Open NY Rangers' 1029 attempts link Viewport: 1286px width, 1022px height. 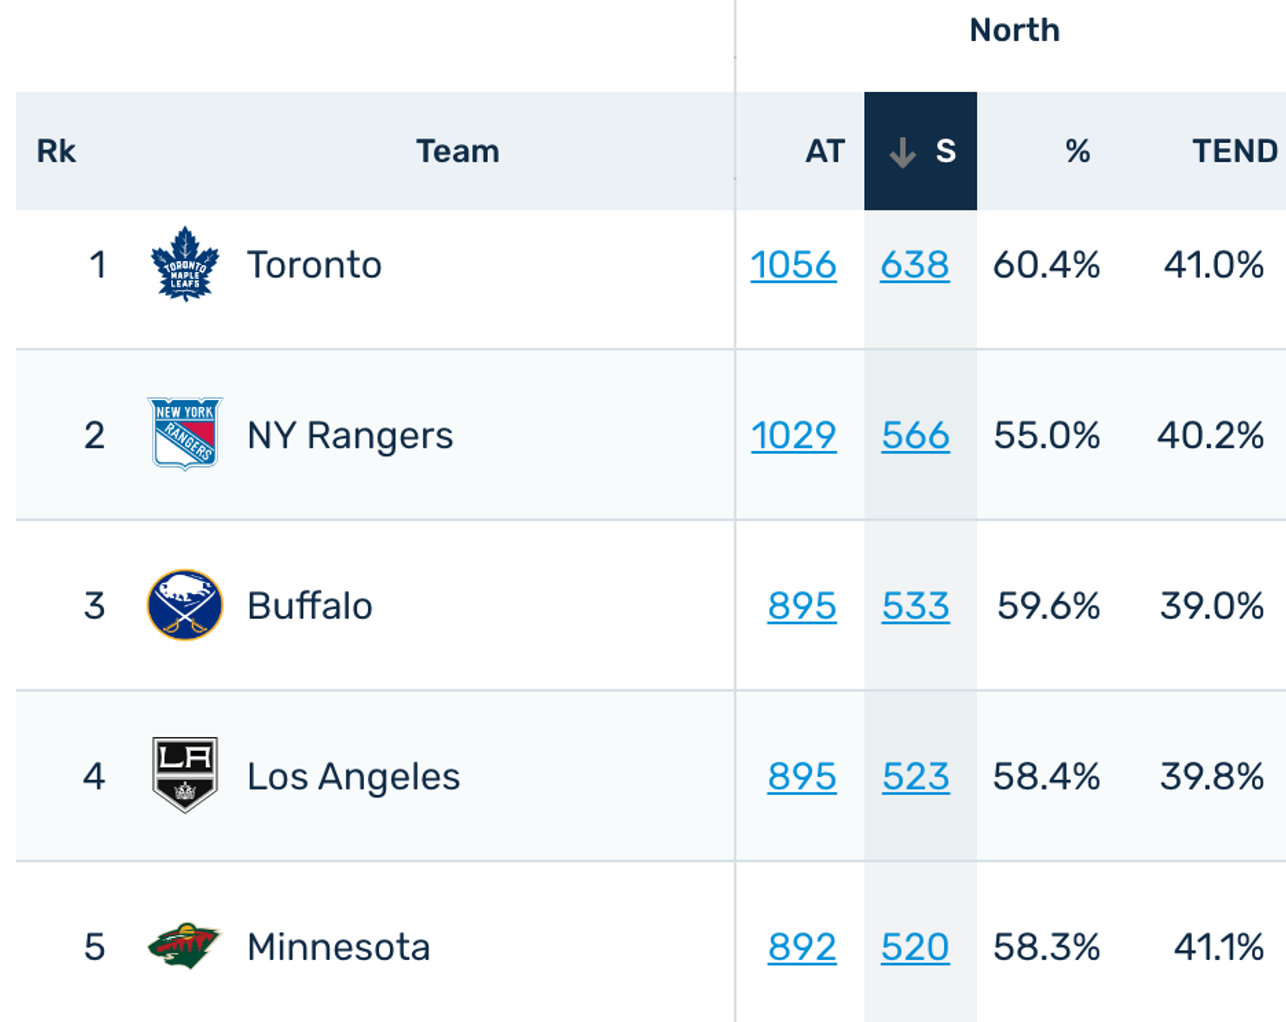793,435
